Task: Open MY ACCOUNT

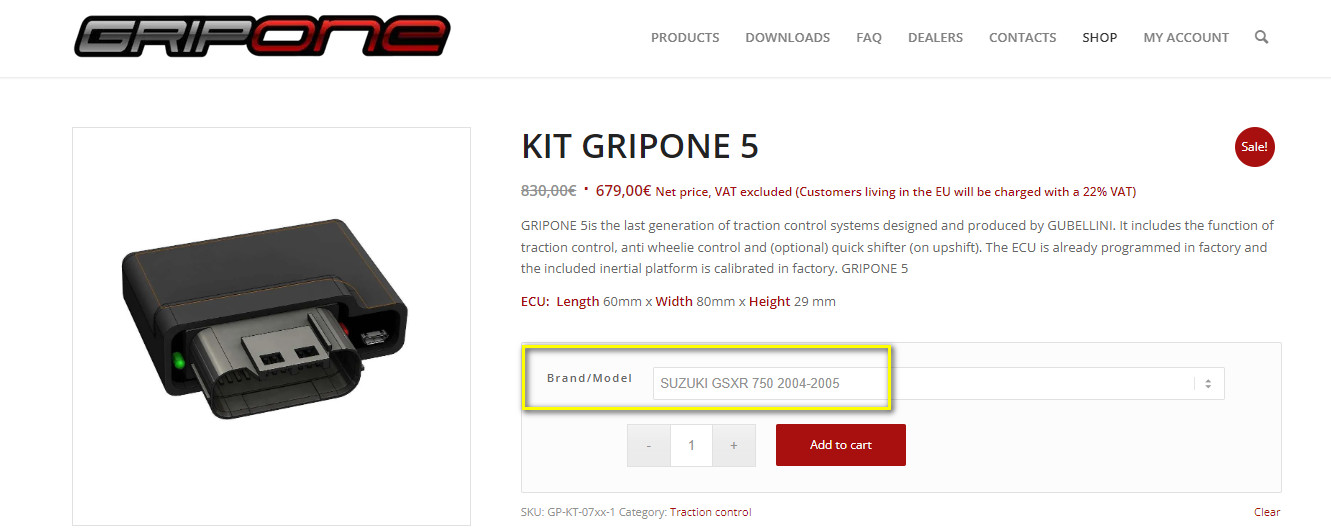Action: coord(1186,37)
